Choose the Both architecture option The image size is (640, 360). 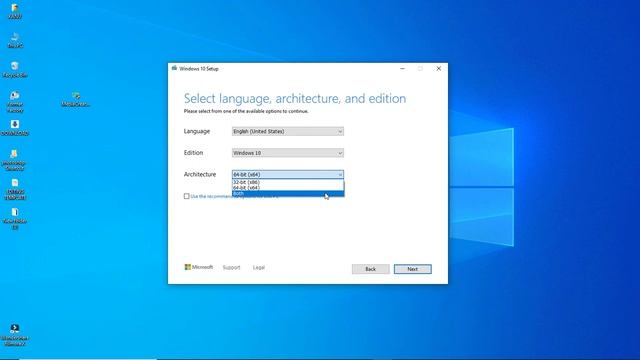[x=288, y=193]
